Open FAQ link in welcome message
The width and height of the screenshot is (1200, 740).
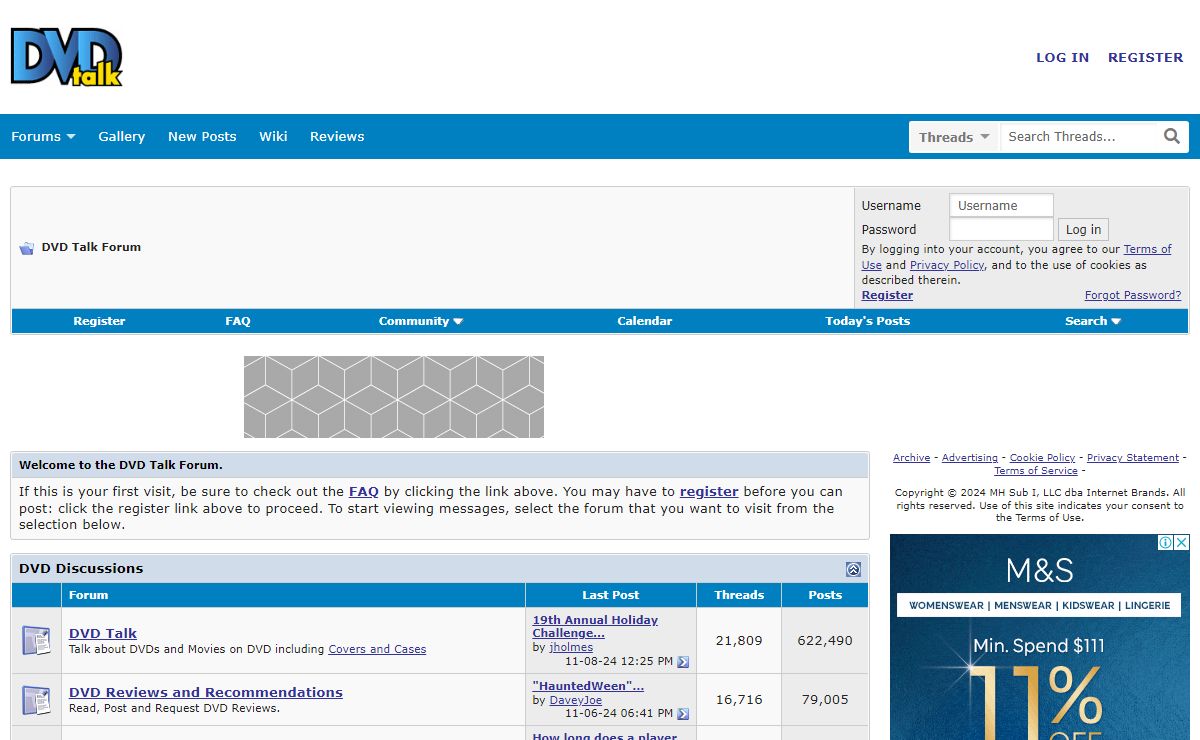click(363, 492)
